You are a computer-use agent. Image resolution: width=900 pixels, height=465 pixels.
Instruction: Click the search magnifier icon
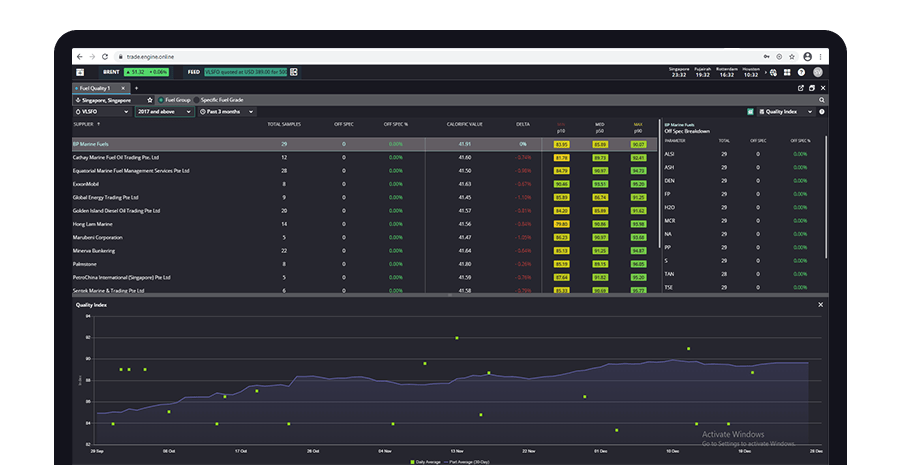tap(822, 100)
